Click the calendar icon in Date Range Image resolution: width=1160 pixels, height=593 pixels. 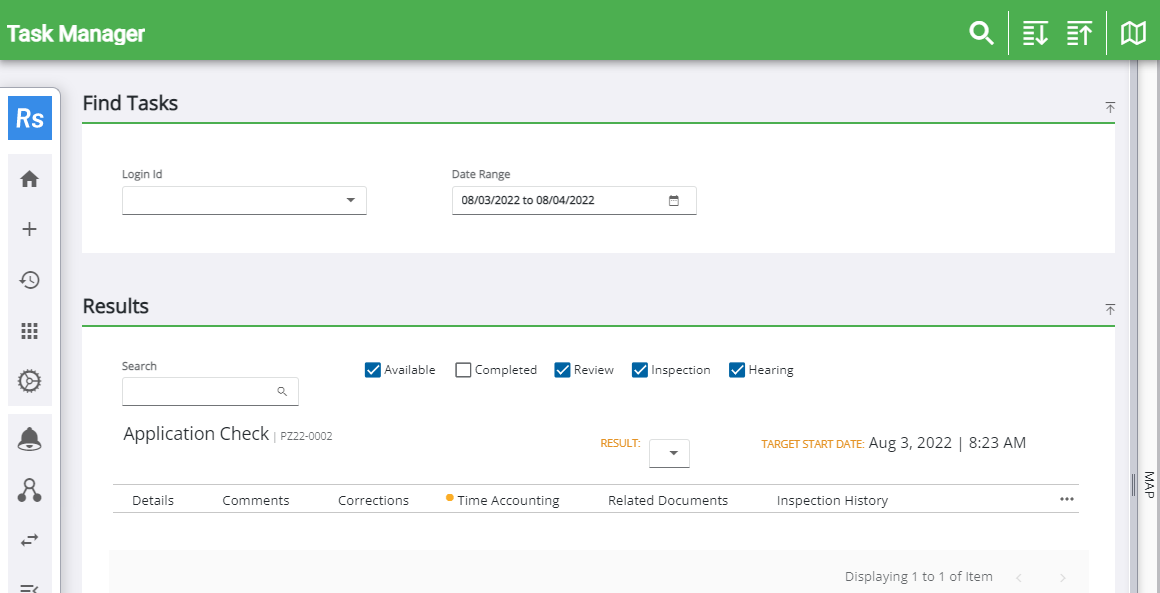tap(674, 200)
